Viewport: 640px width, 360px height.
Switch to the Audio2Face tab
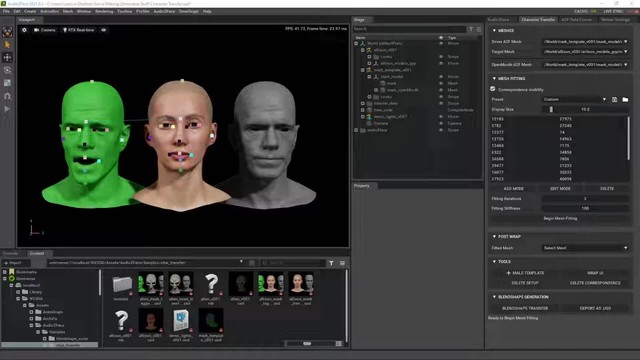[x=499, y=20]
